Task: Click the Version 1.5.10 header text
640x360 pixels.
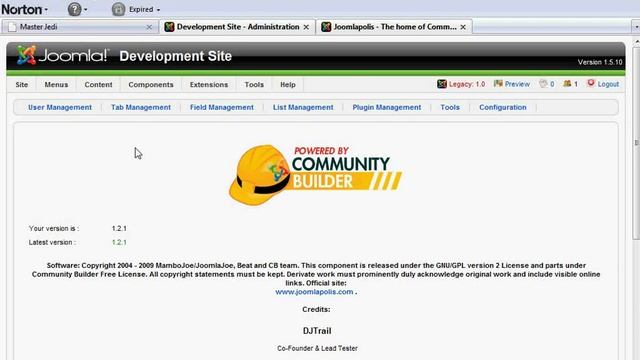Action: [600, 62]
